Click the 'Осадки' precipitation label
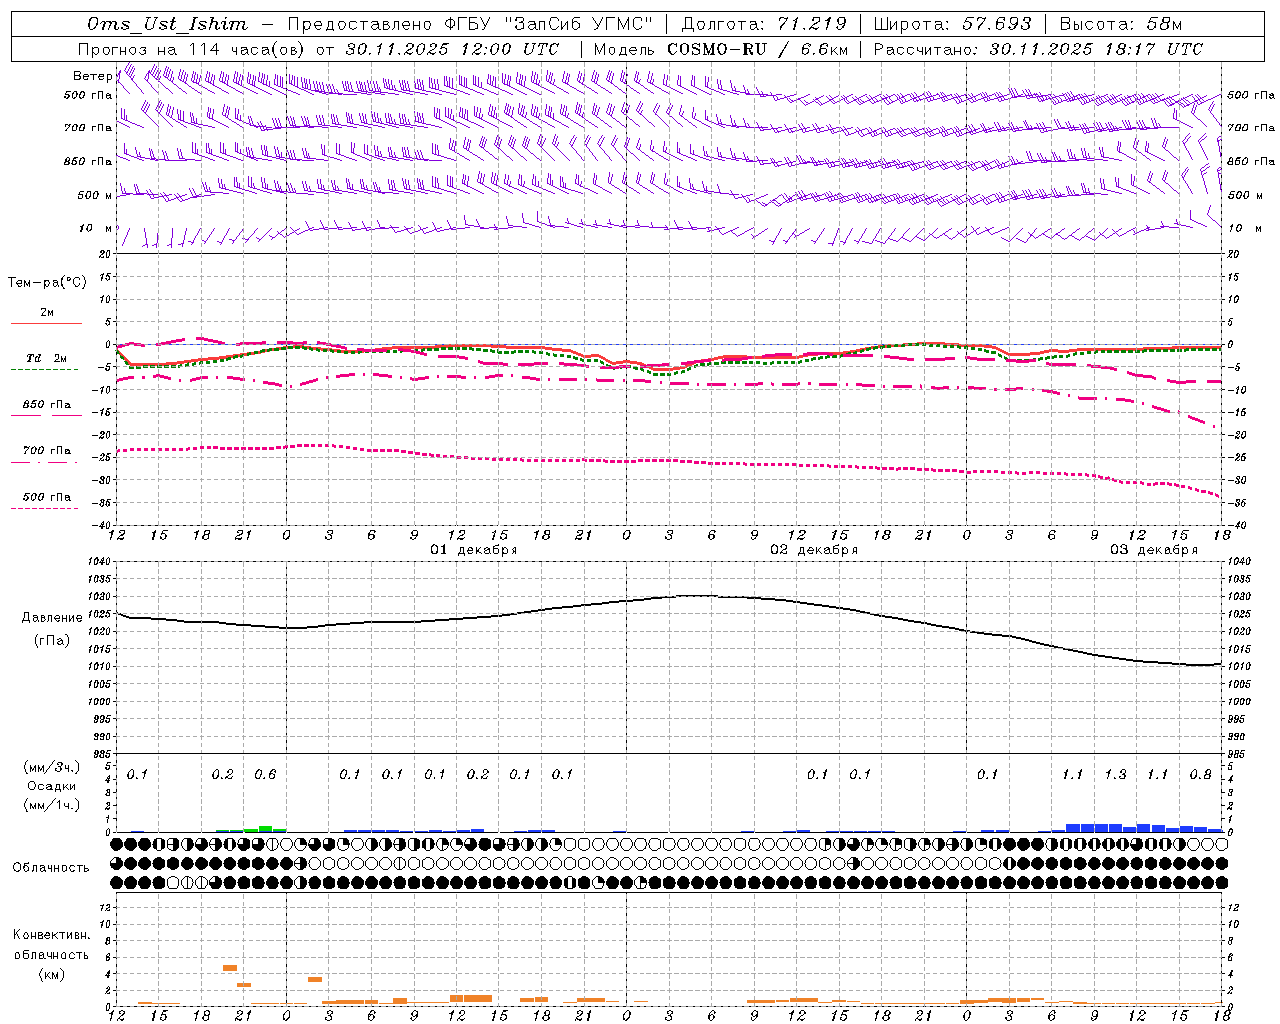Screen dimensions: 1280x1024 click(52, 786)
